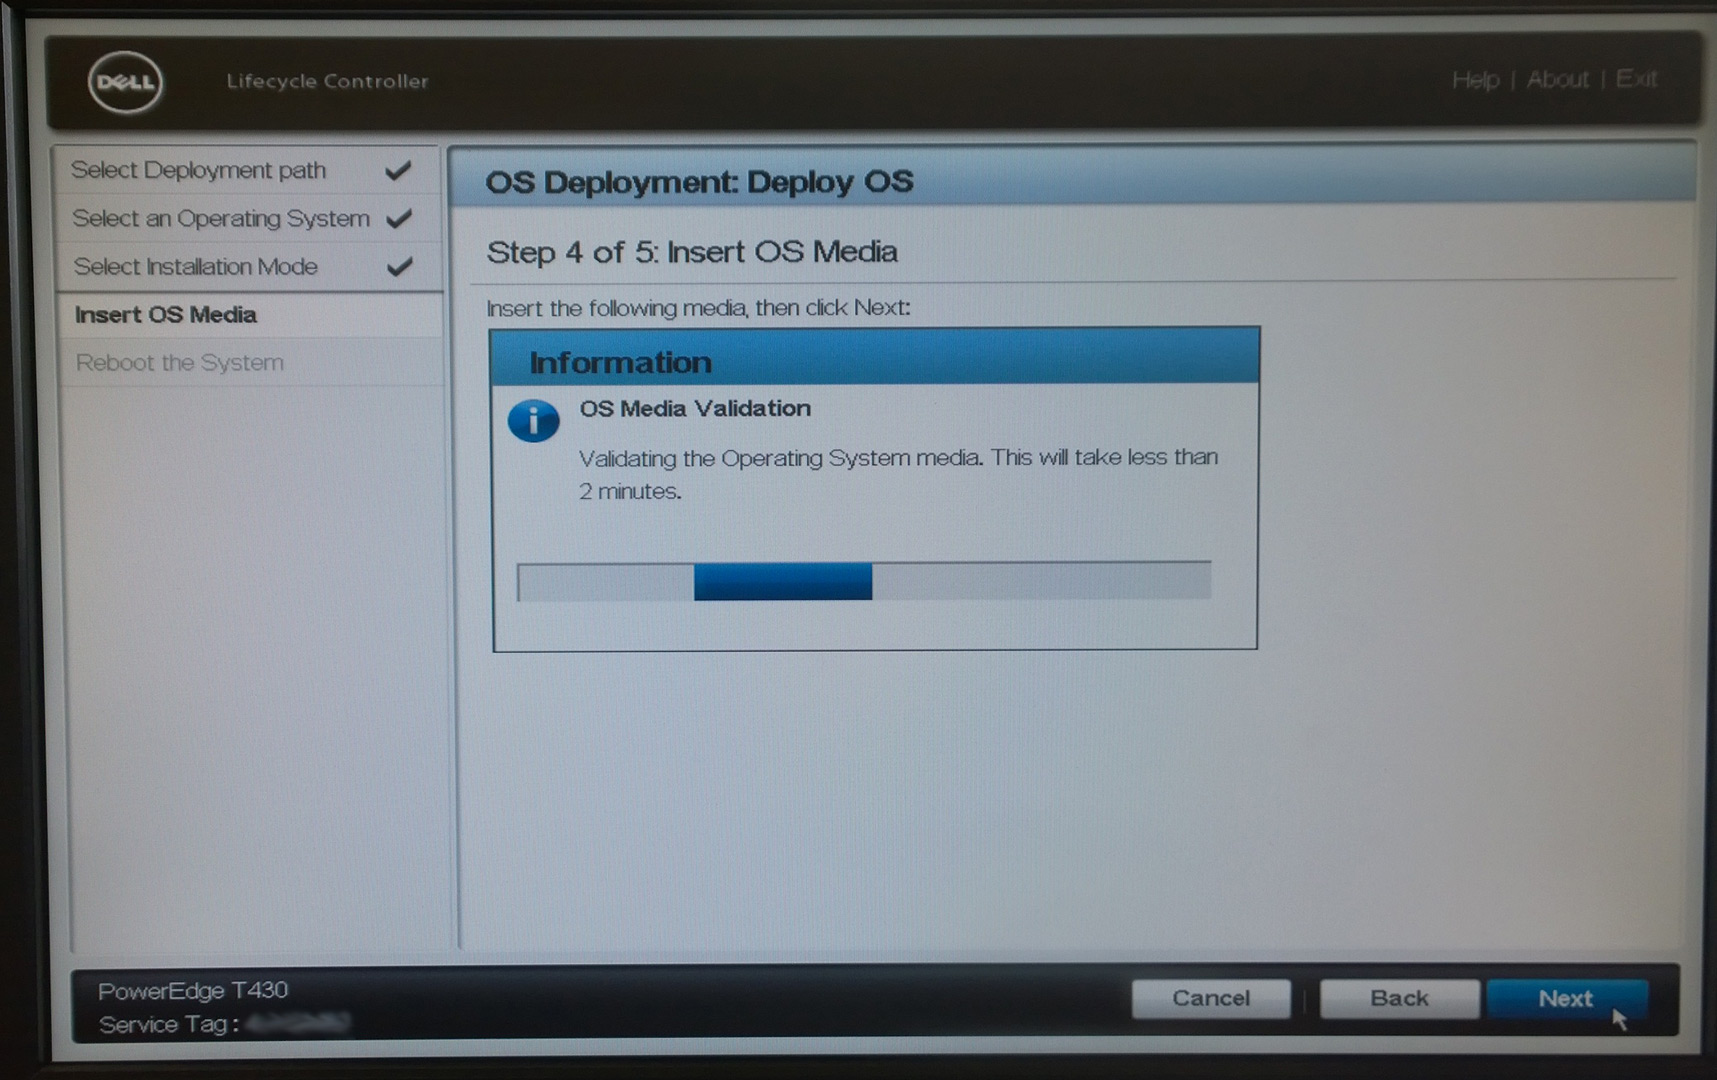The image size is (1717, 1080).
Task: Click the Back button
Action: point(1399,998)
